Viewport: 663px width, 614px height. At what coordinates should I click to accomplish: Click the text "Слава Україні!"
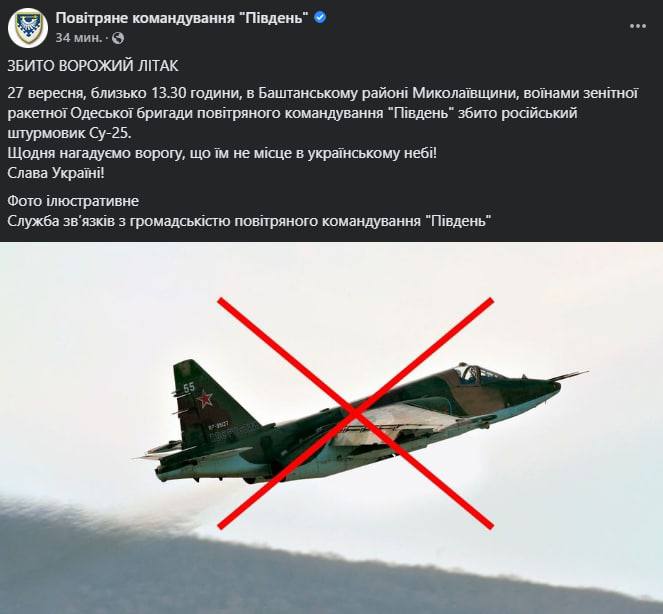coord(56,173)
